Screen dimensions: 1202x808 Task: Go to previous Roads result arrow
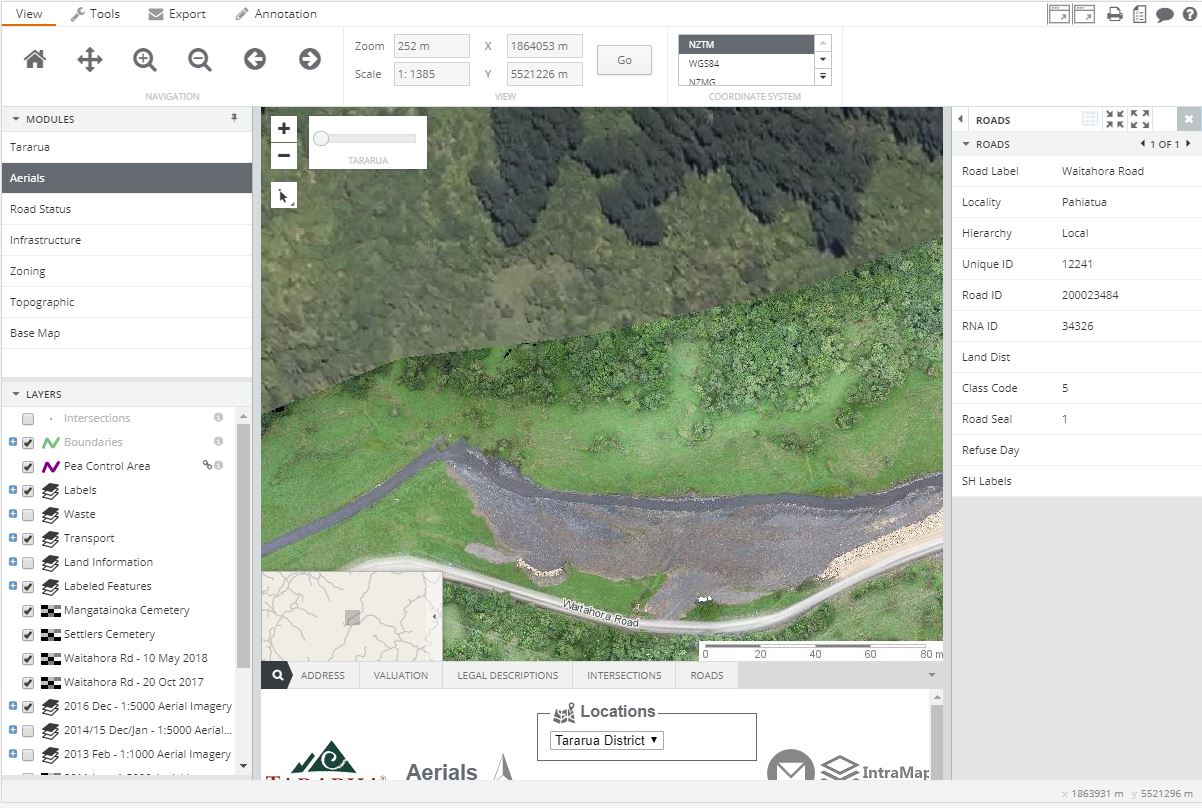[1143, 144]
